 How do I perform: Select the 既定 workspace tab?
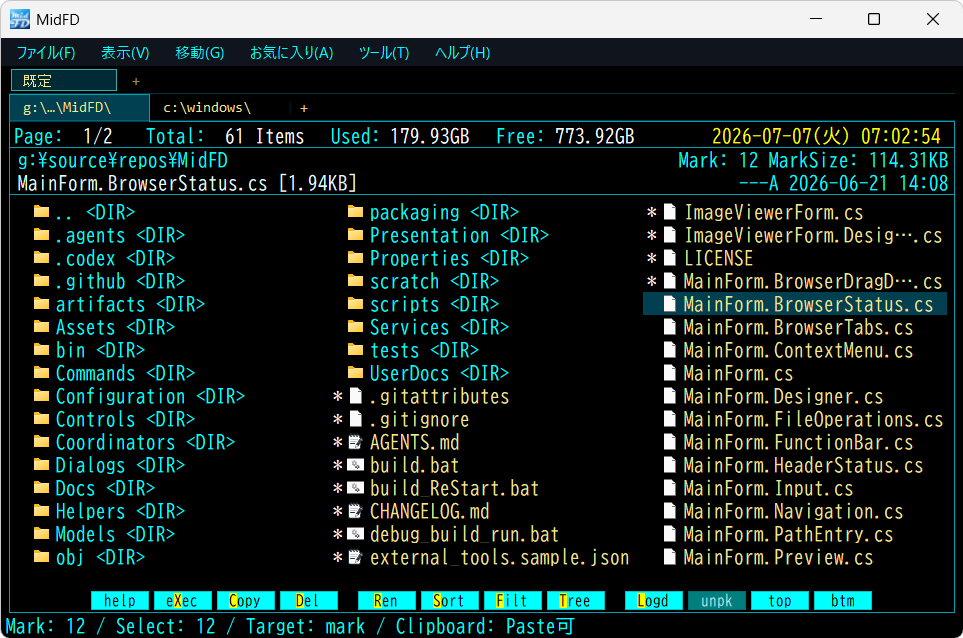64,80
